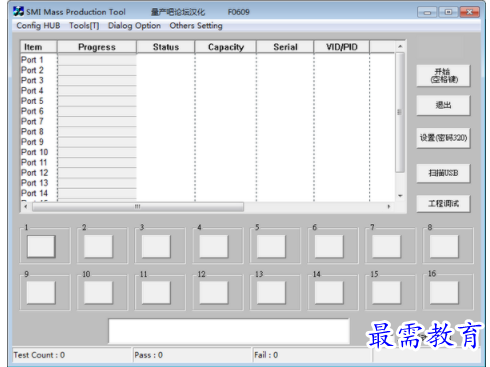The width and height of the screenshot is (490, 367).
Task: Click the Fail : 0 status field
Action: click(312, 355)
